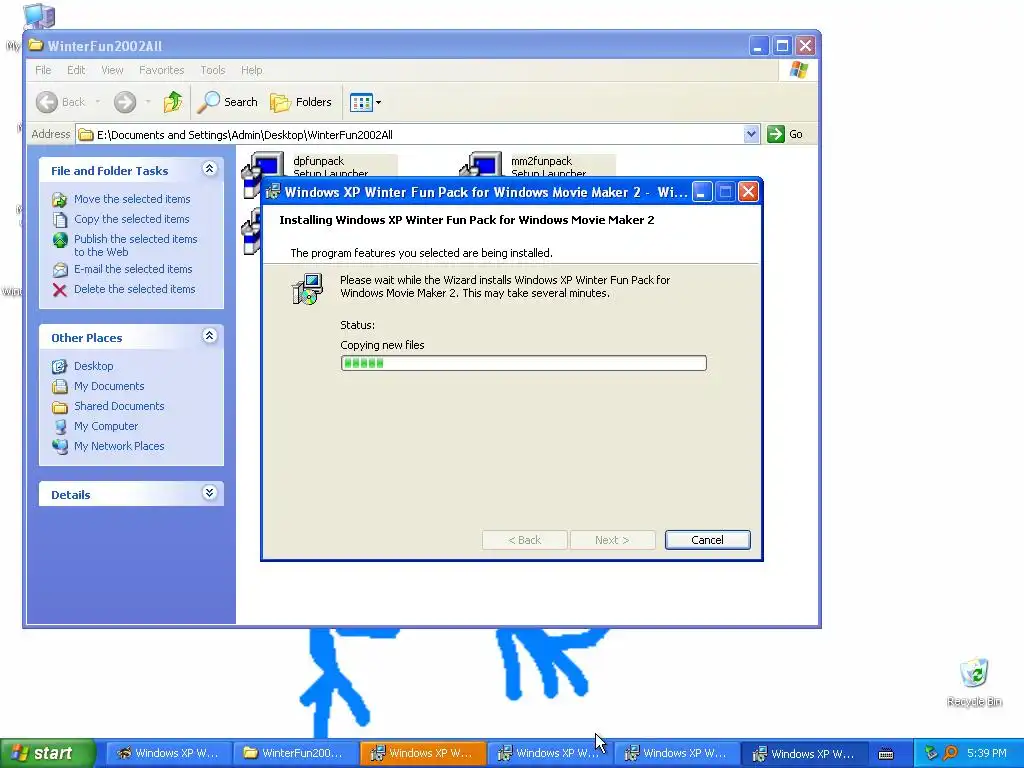Open My Network Places link
Image resolution: width=1024 pixels, height=768 pixels.
119,447
